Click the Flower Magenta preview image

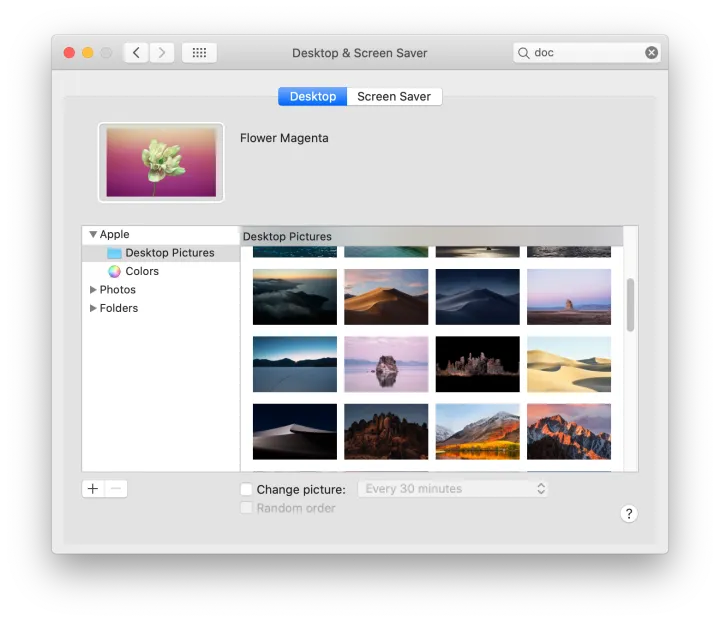tap(161, 162)
